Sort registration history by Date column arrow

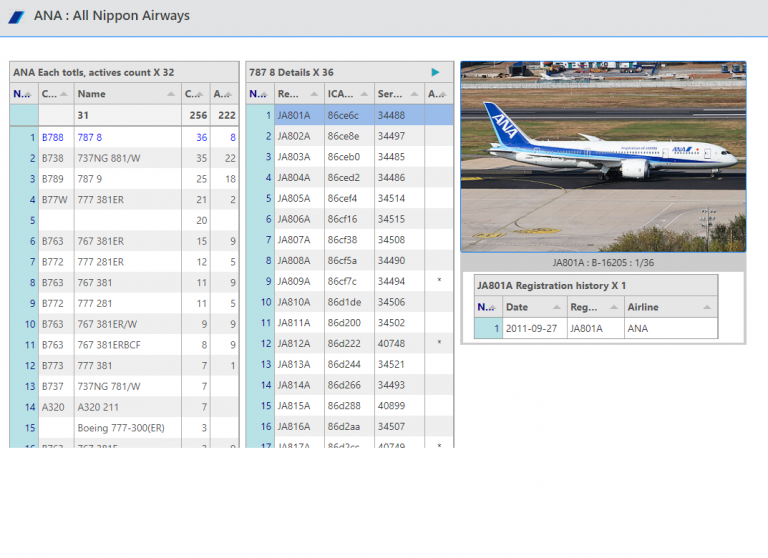click(557, 307)
